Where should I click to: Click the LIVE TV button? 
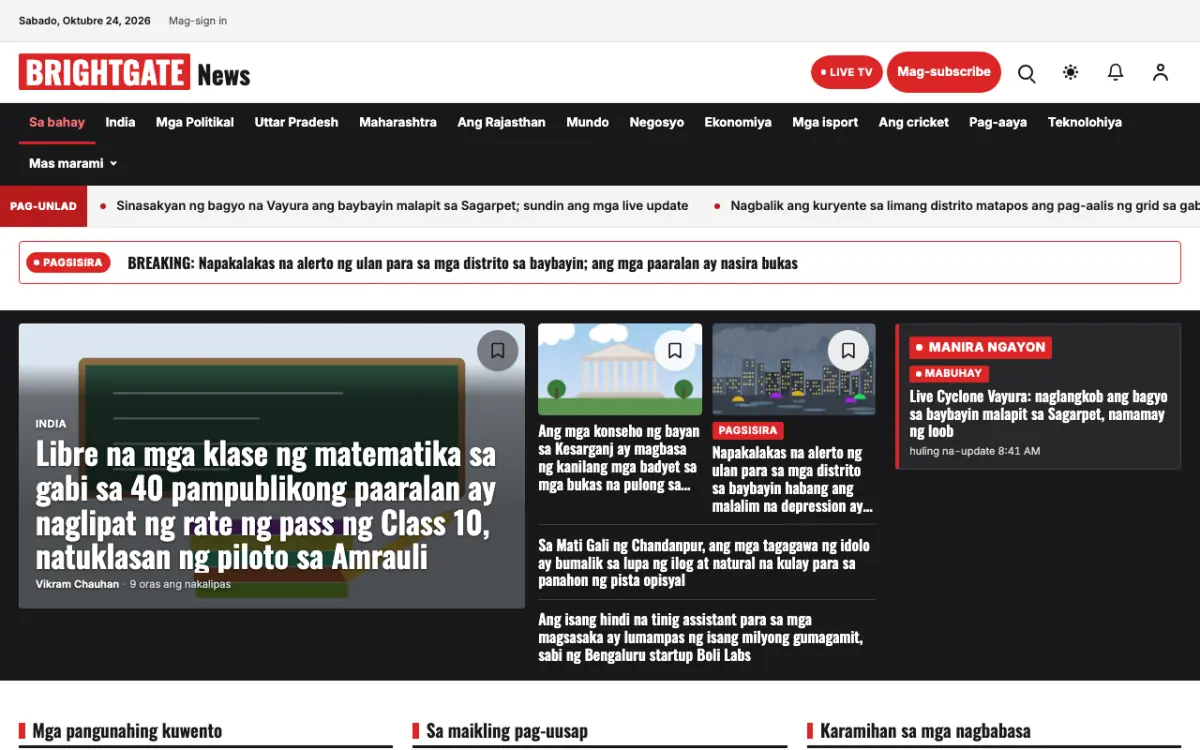[x=847, y=72]
